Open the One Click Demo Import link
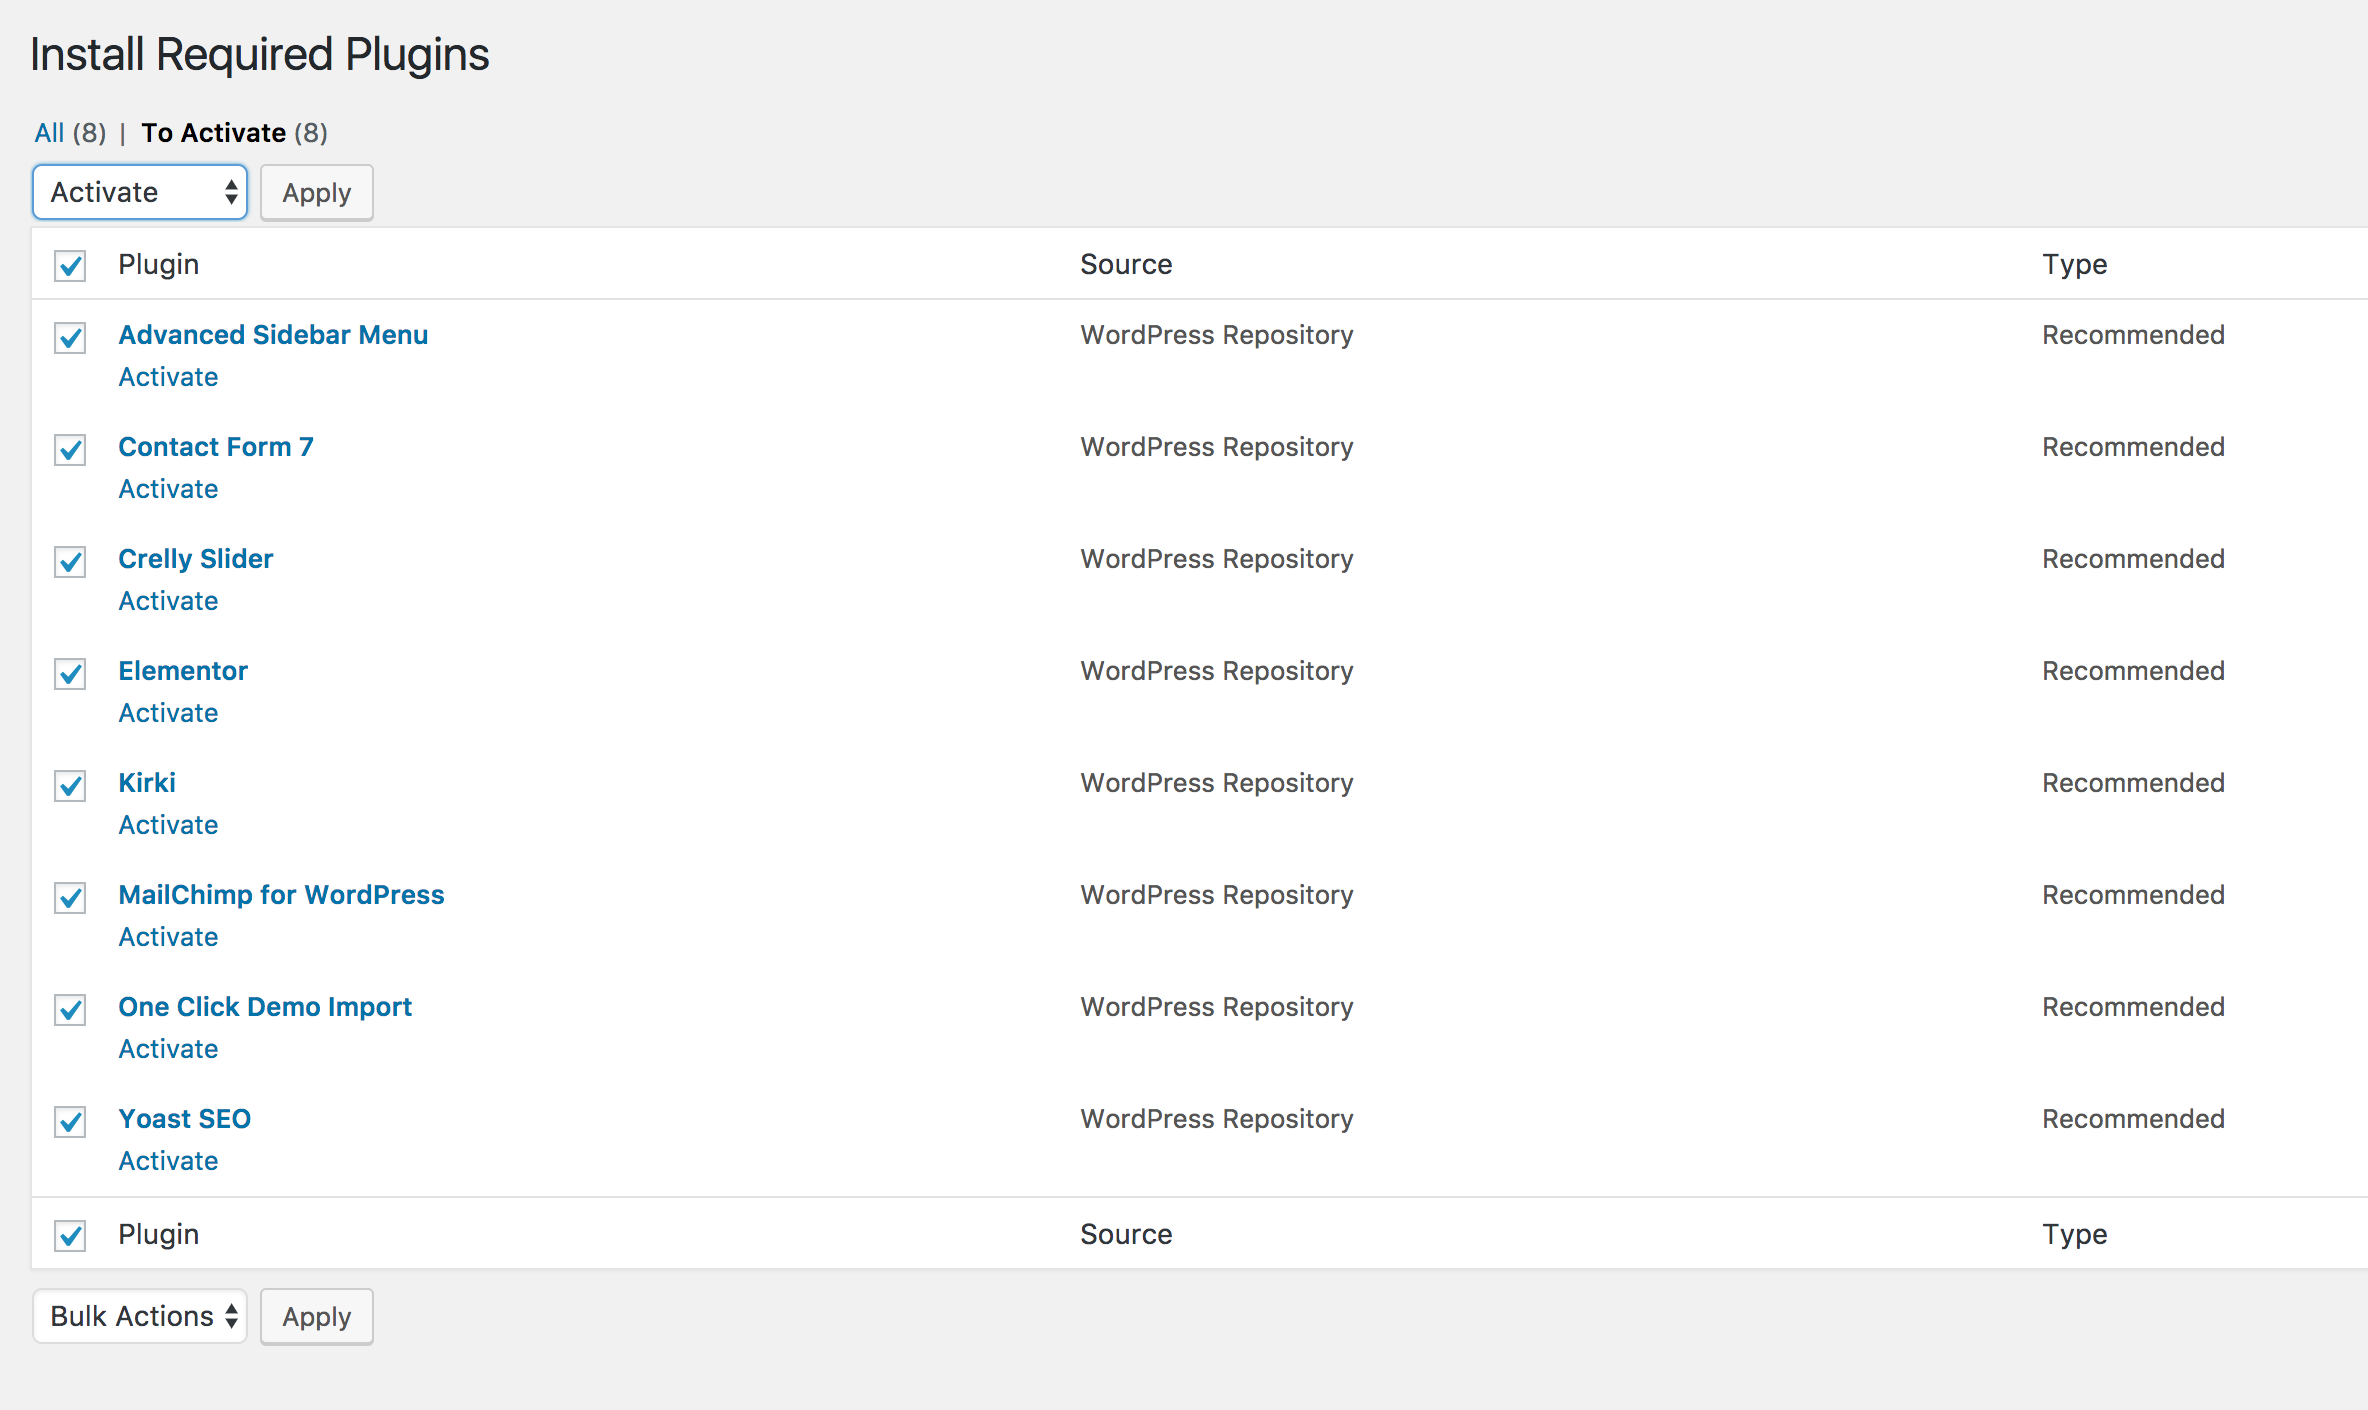Viewport: 2368px width, 1410px height. click(265, 1007)
